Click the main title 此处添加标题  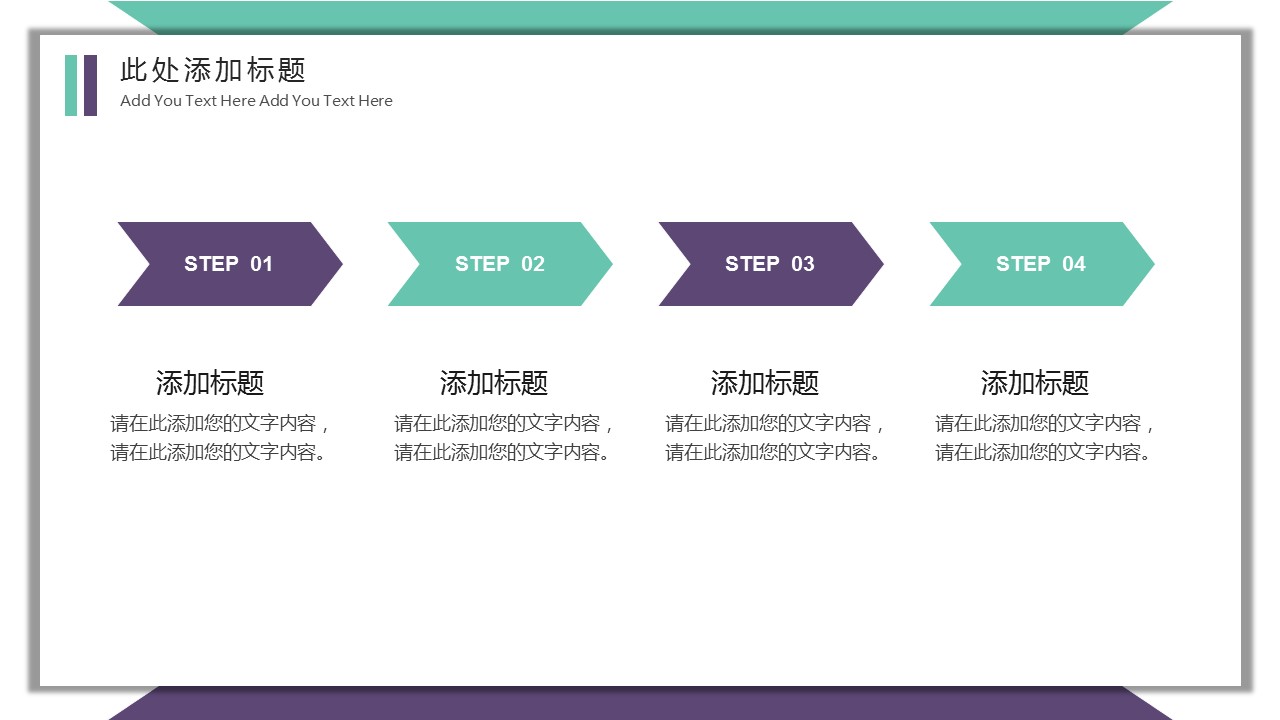click(213, 70)
